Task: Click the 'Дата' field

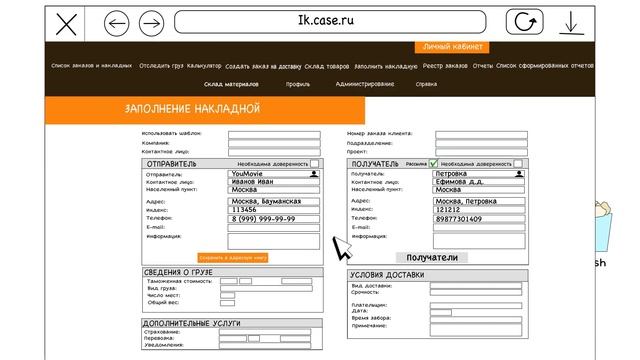Action: 441,312
